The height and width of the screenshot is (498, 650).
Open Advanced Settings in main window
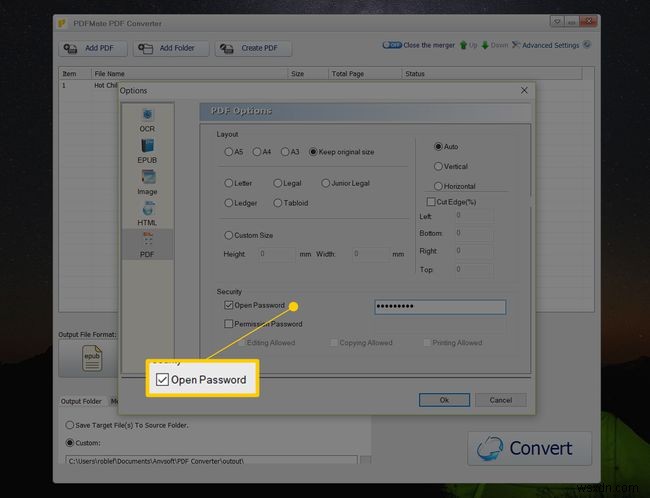[x=546, y=45]
